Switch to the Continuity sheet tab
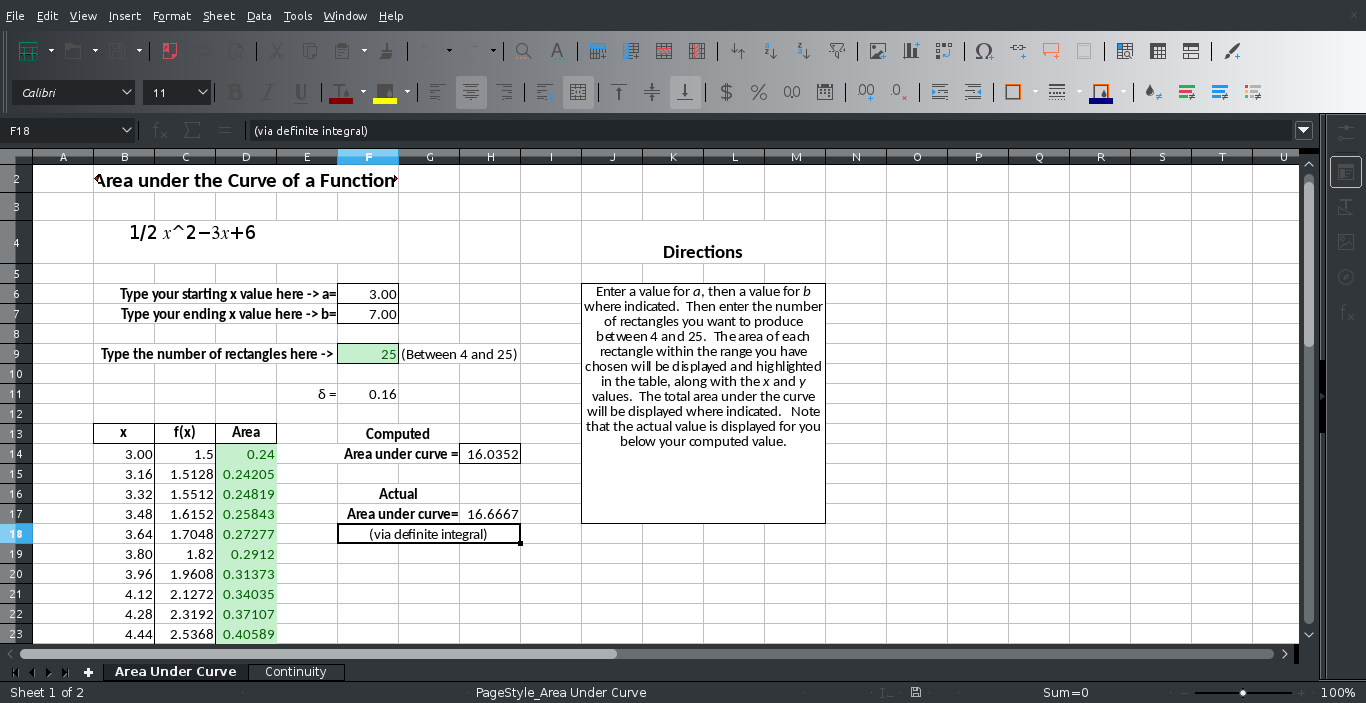Screen dimensions: 1366x703 point(295,672)
